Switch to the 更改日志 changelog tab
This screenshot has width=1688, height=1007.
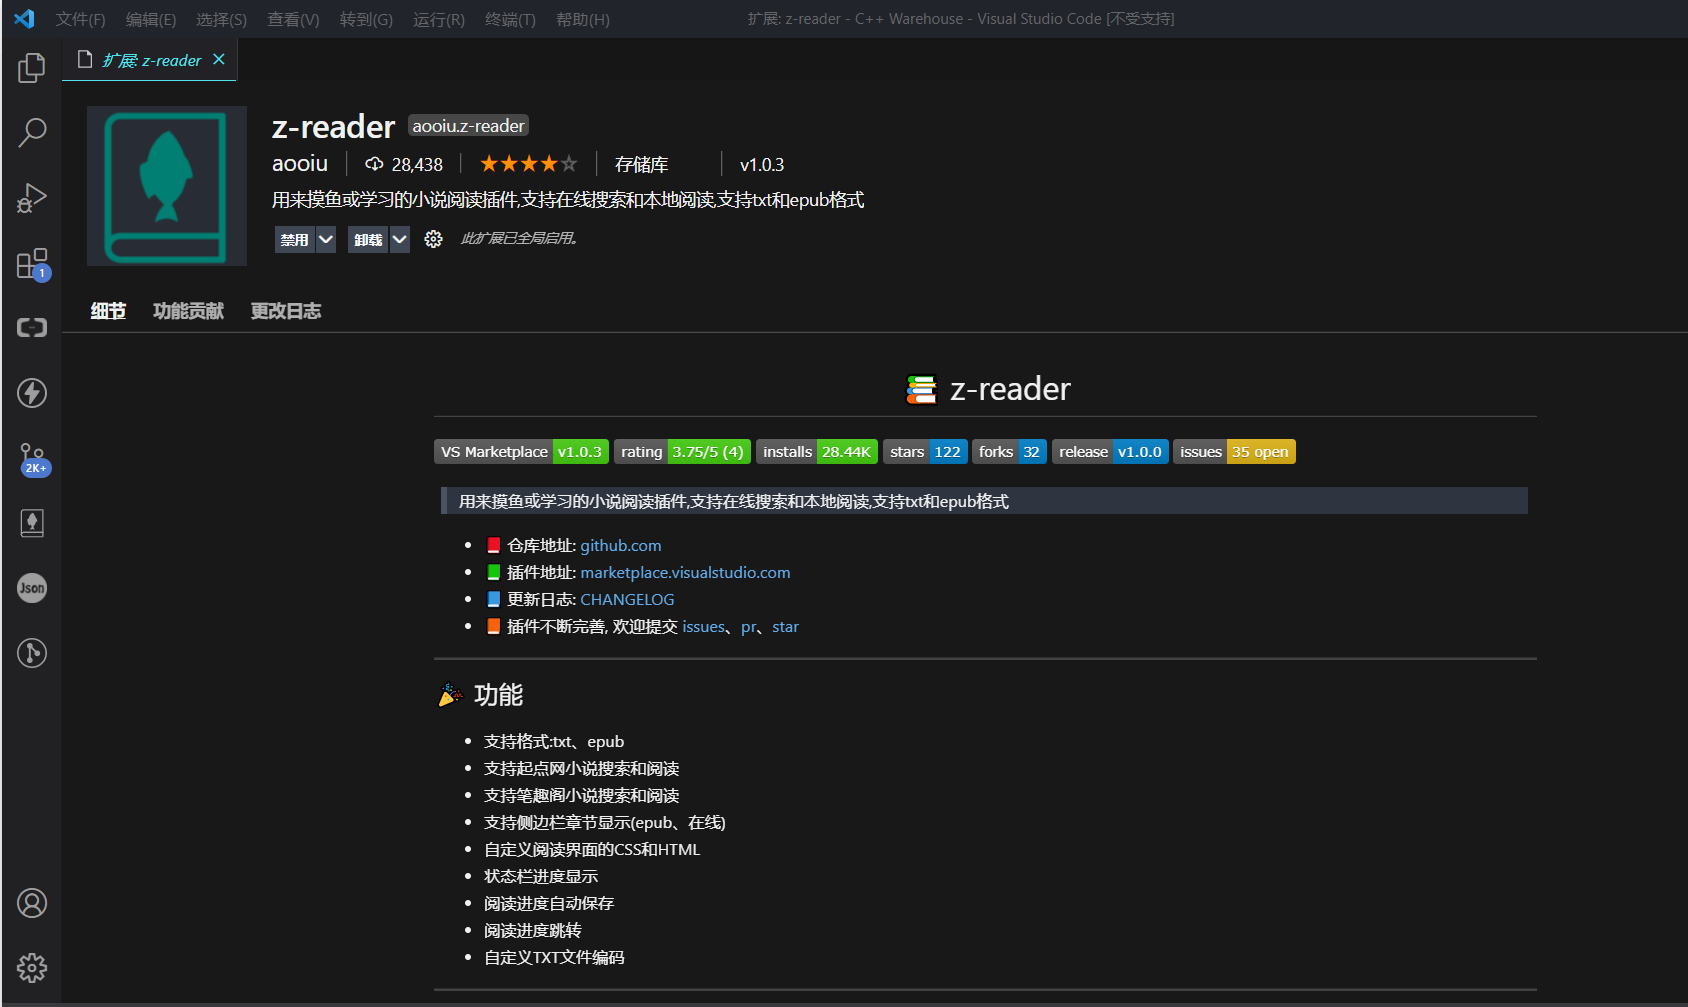pyautogui.click(x=286, y=311)
